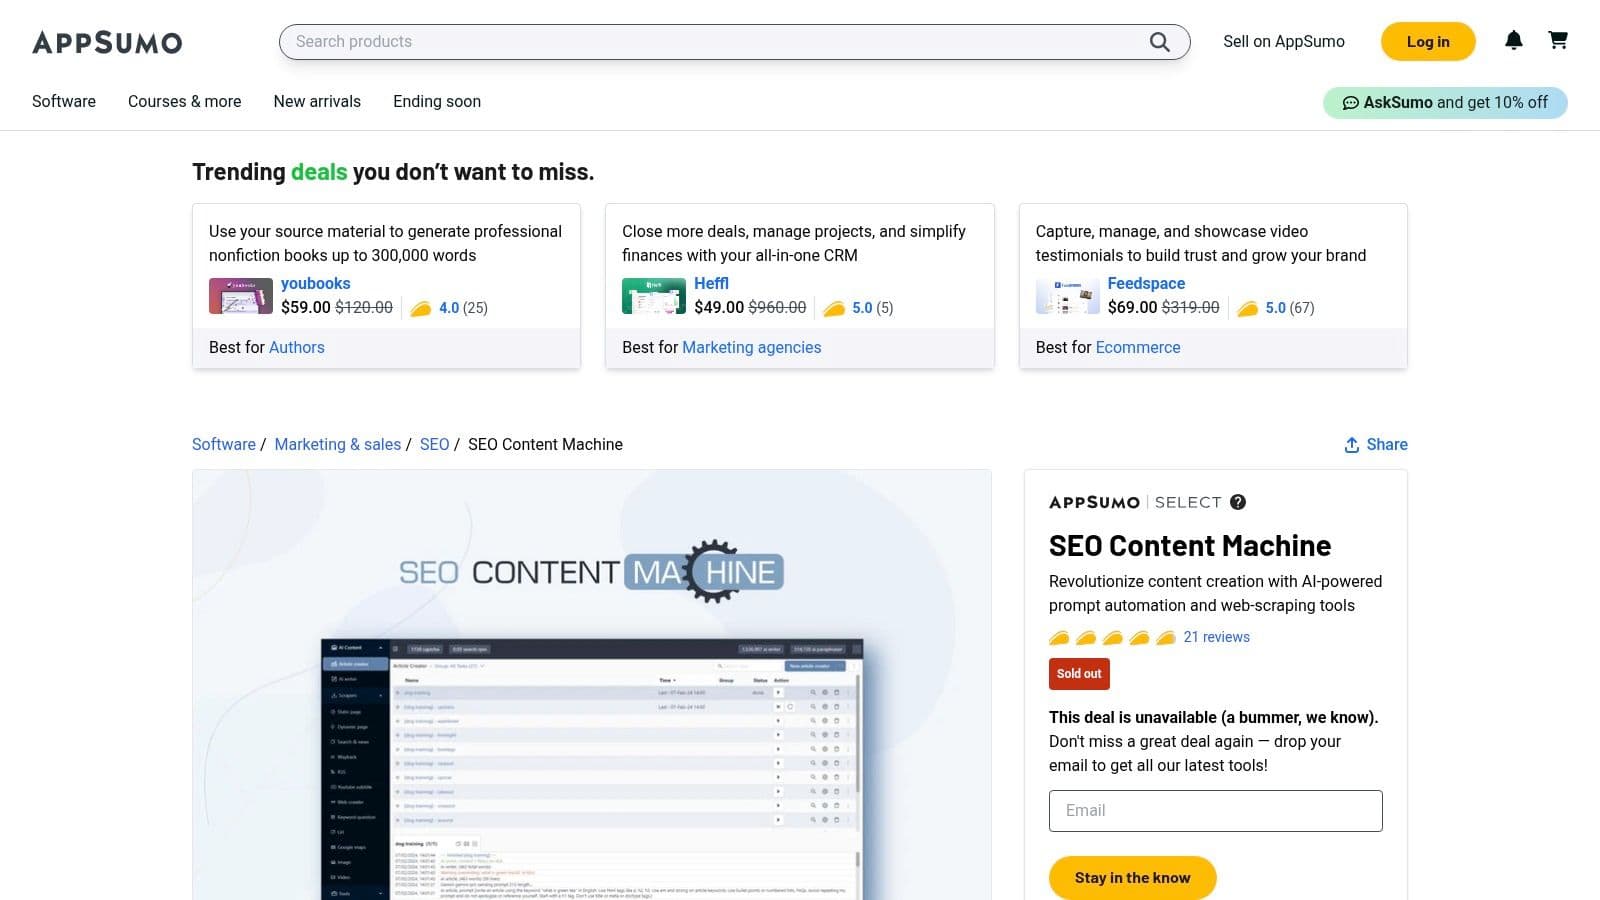Click the Feedspace product logo
This screenshot has height=900, width=1600.
[x=1067, y=296]
